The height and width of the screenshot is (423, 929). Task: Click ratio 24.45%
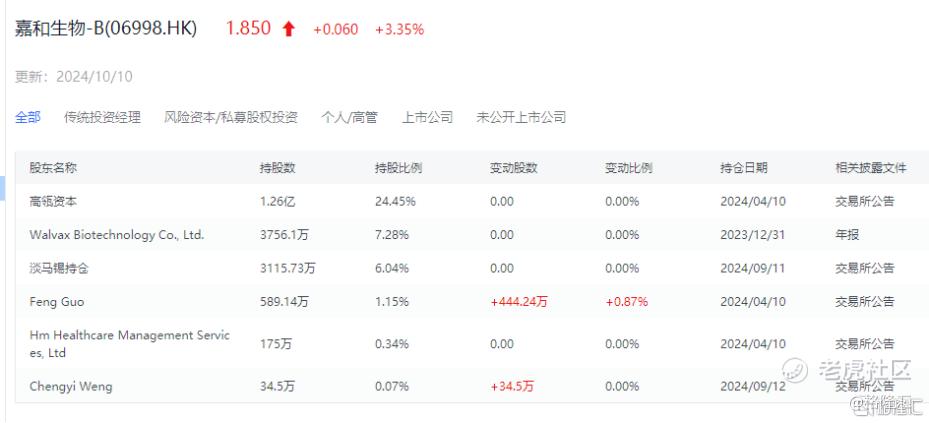point(395,201)
